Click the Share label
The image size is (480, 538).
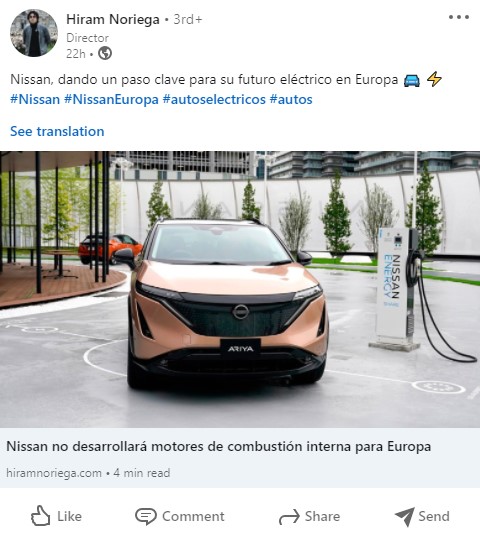323,516
